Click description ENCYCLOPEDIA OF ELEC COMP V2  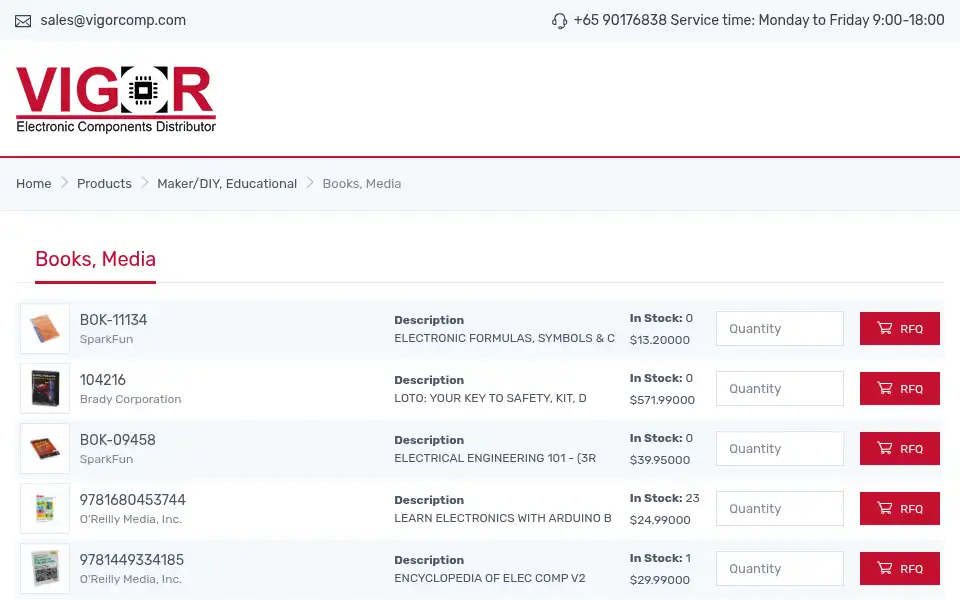[x=490, y=578]
